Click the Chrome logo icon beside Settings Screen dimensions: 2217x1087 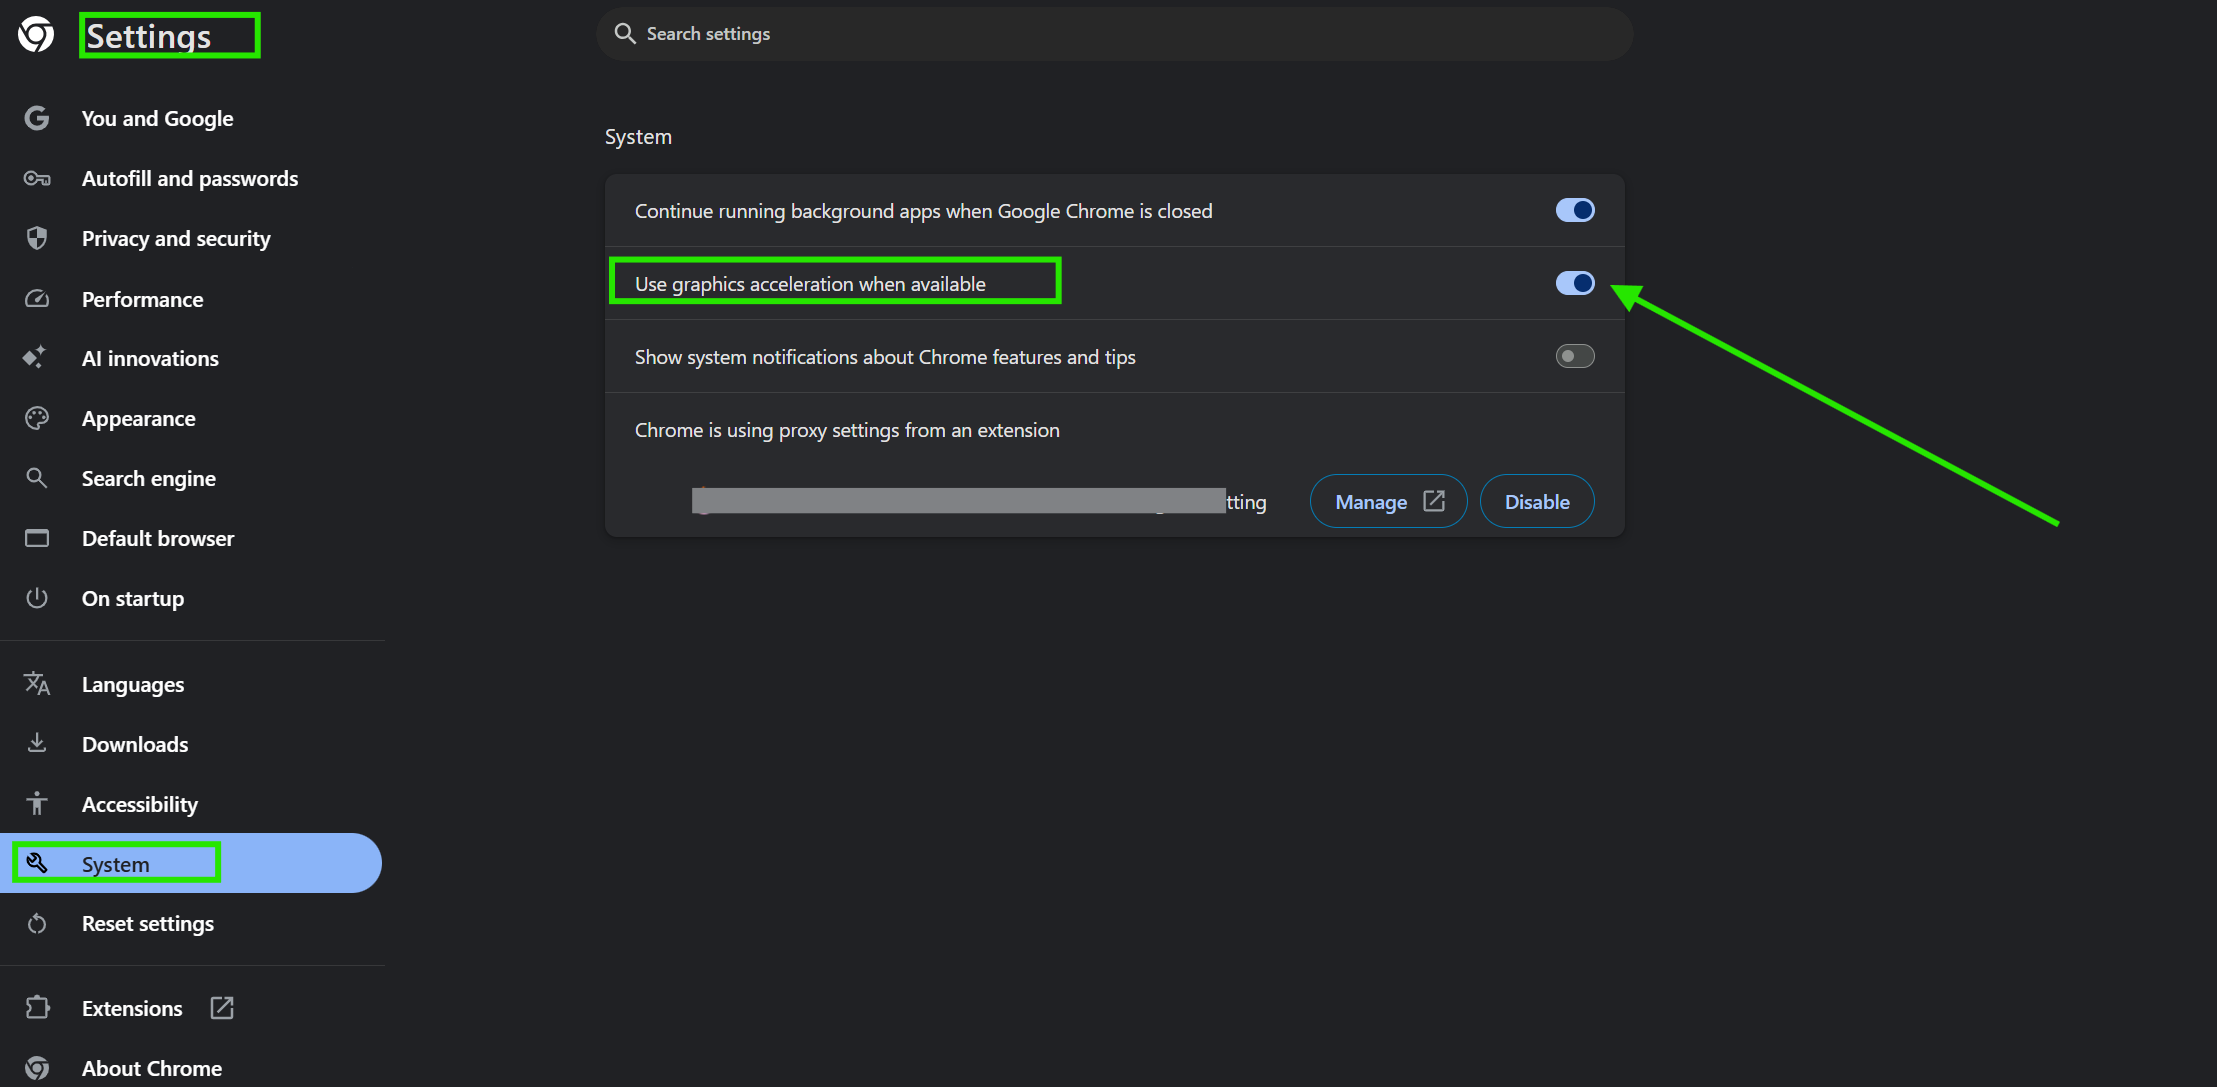[x=36, y=34]
